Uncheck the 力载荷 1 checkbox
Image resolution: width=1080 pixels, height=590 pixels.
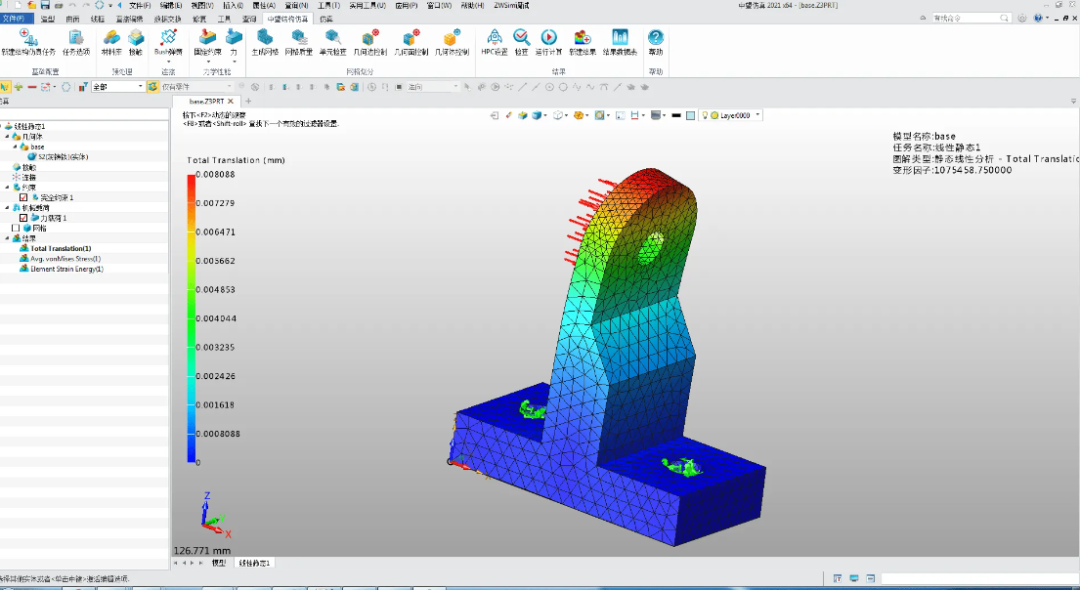[x=23, y=218]
